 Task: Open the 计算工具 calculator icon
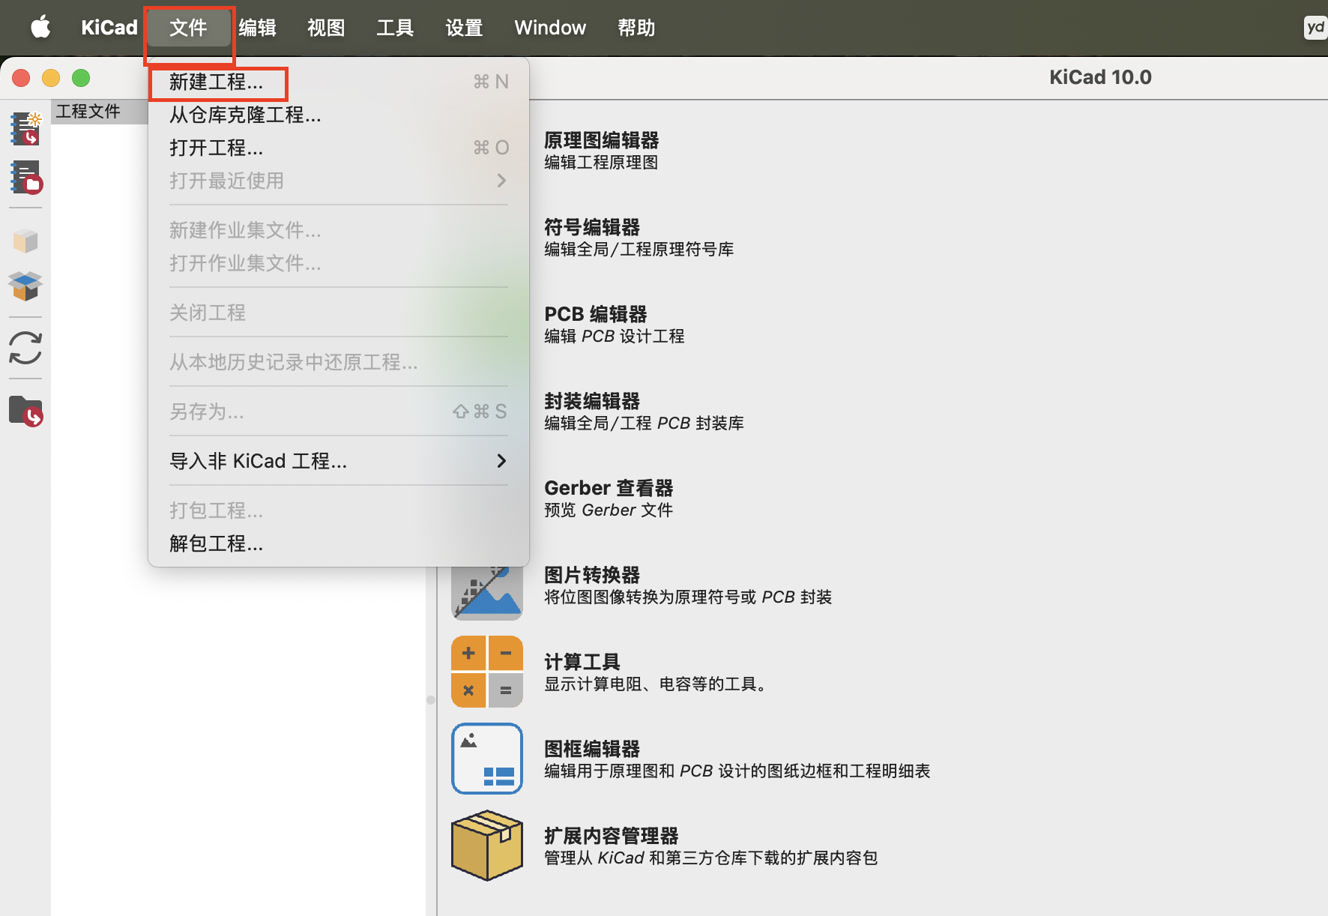pos(487,671)
